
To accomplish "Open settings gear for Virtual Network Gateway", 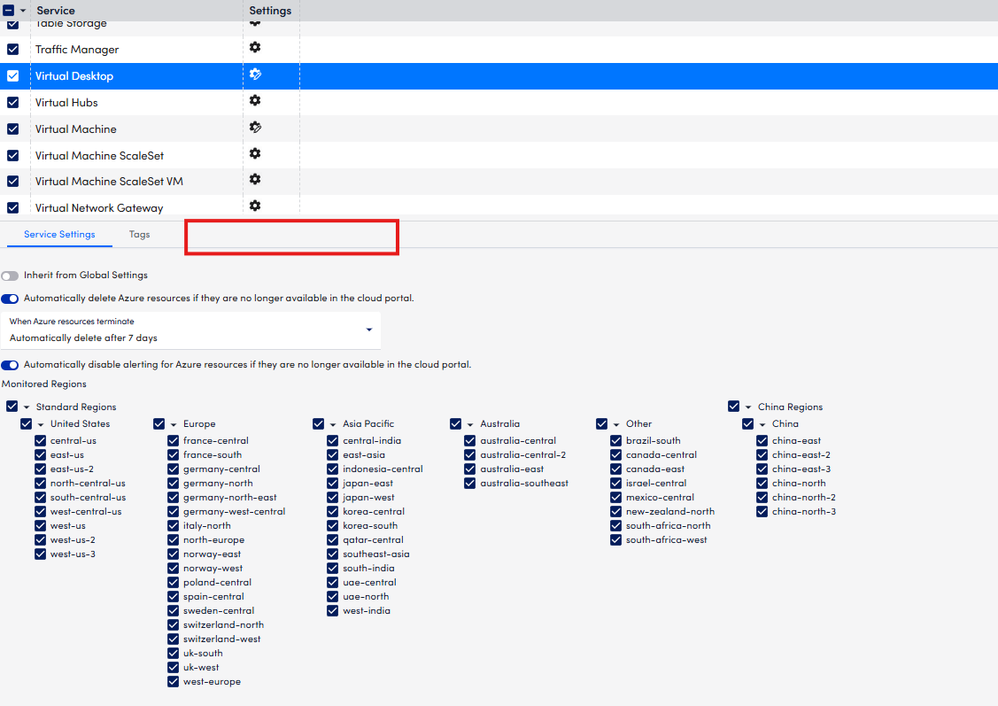I will [x=255, y=206].
